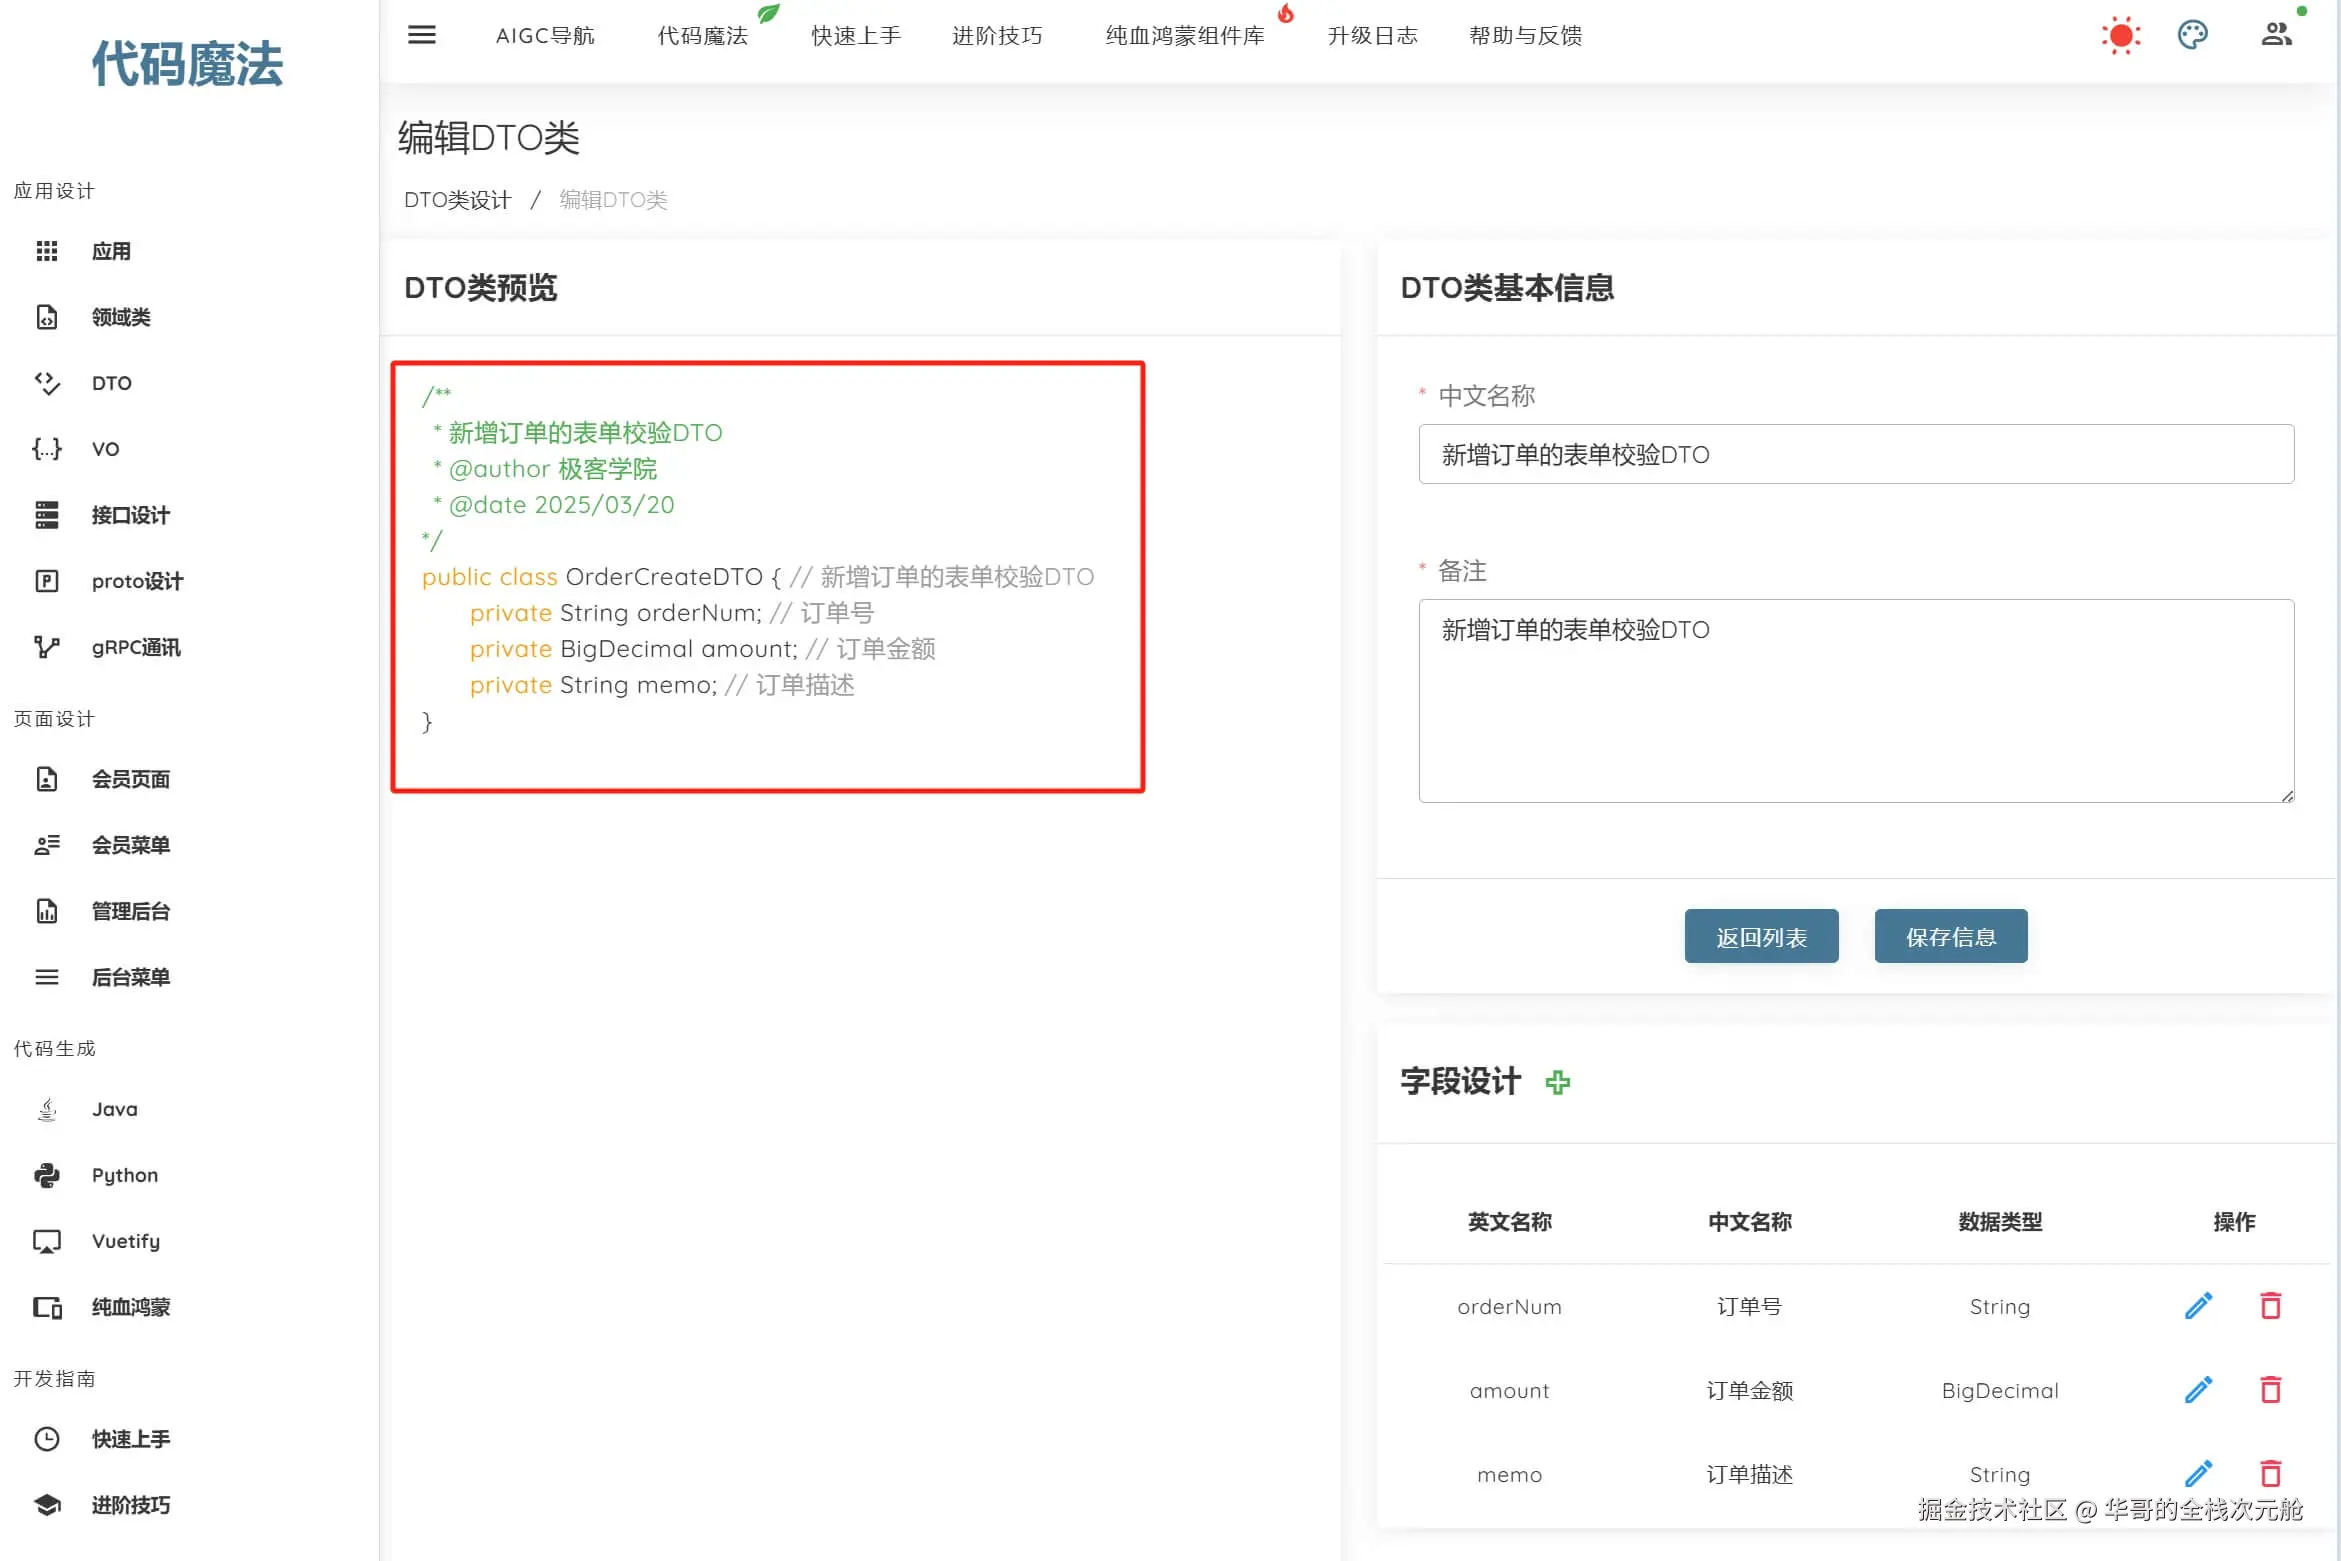Click the 保存信息 button

[1950, 937]
